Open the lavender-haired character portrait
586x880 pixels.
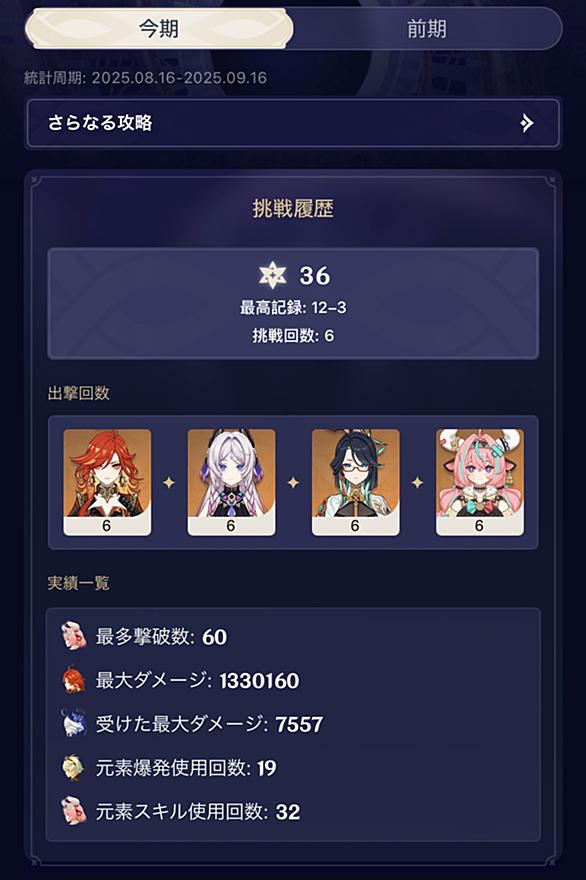click(x=231, y=482)
